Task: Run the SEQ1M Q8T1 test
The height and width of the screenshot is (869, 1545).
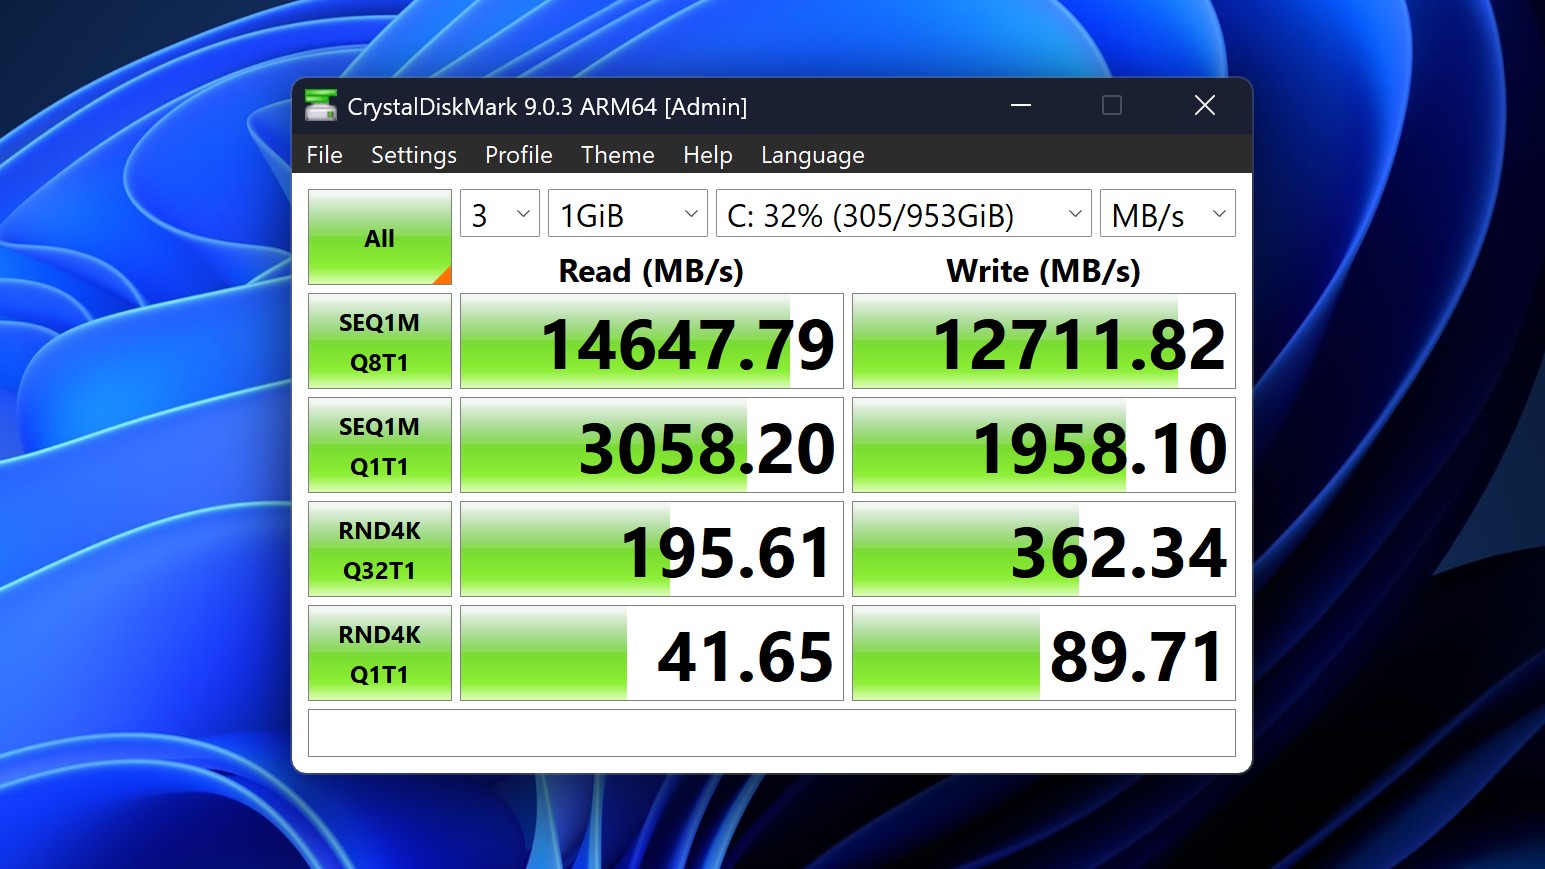Action: 380,341
